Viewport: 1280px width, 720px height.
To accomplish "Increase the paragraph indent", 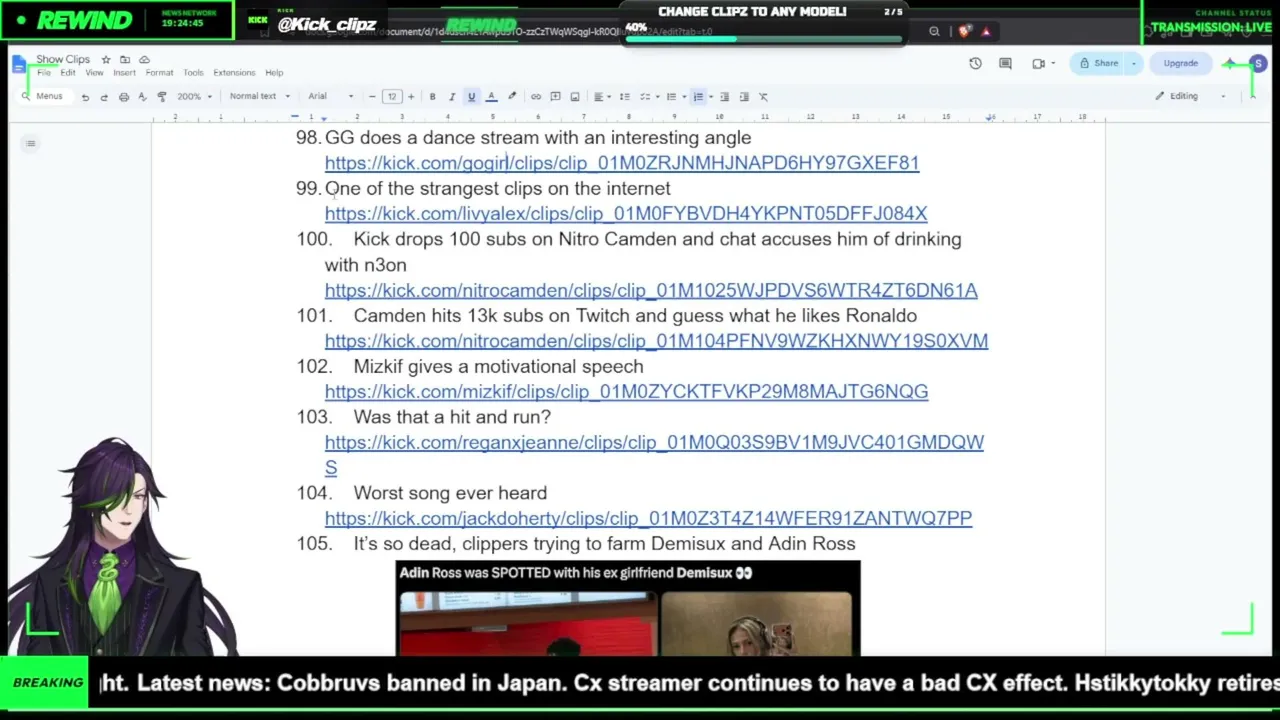I will coord(743,97).
